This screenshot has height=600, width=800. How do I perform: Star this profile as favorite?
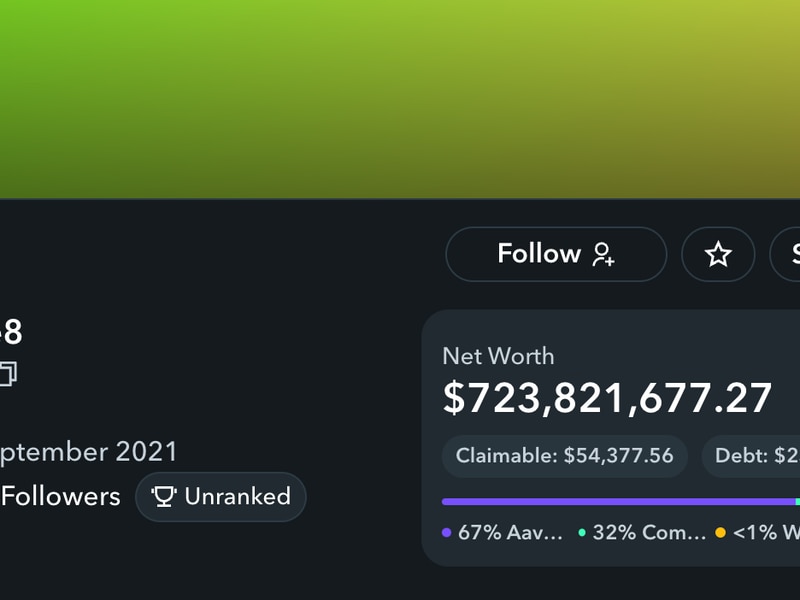pos(718,254)
